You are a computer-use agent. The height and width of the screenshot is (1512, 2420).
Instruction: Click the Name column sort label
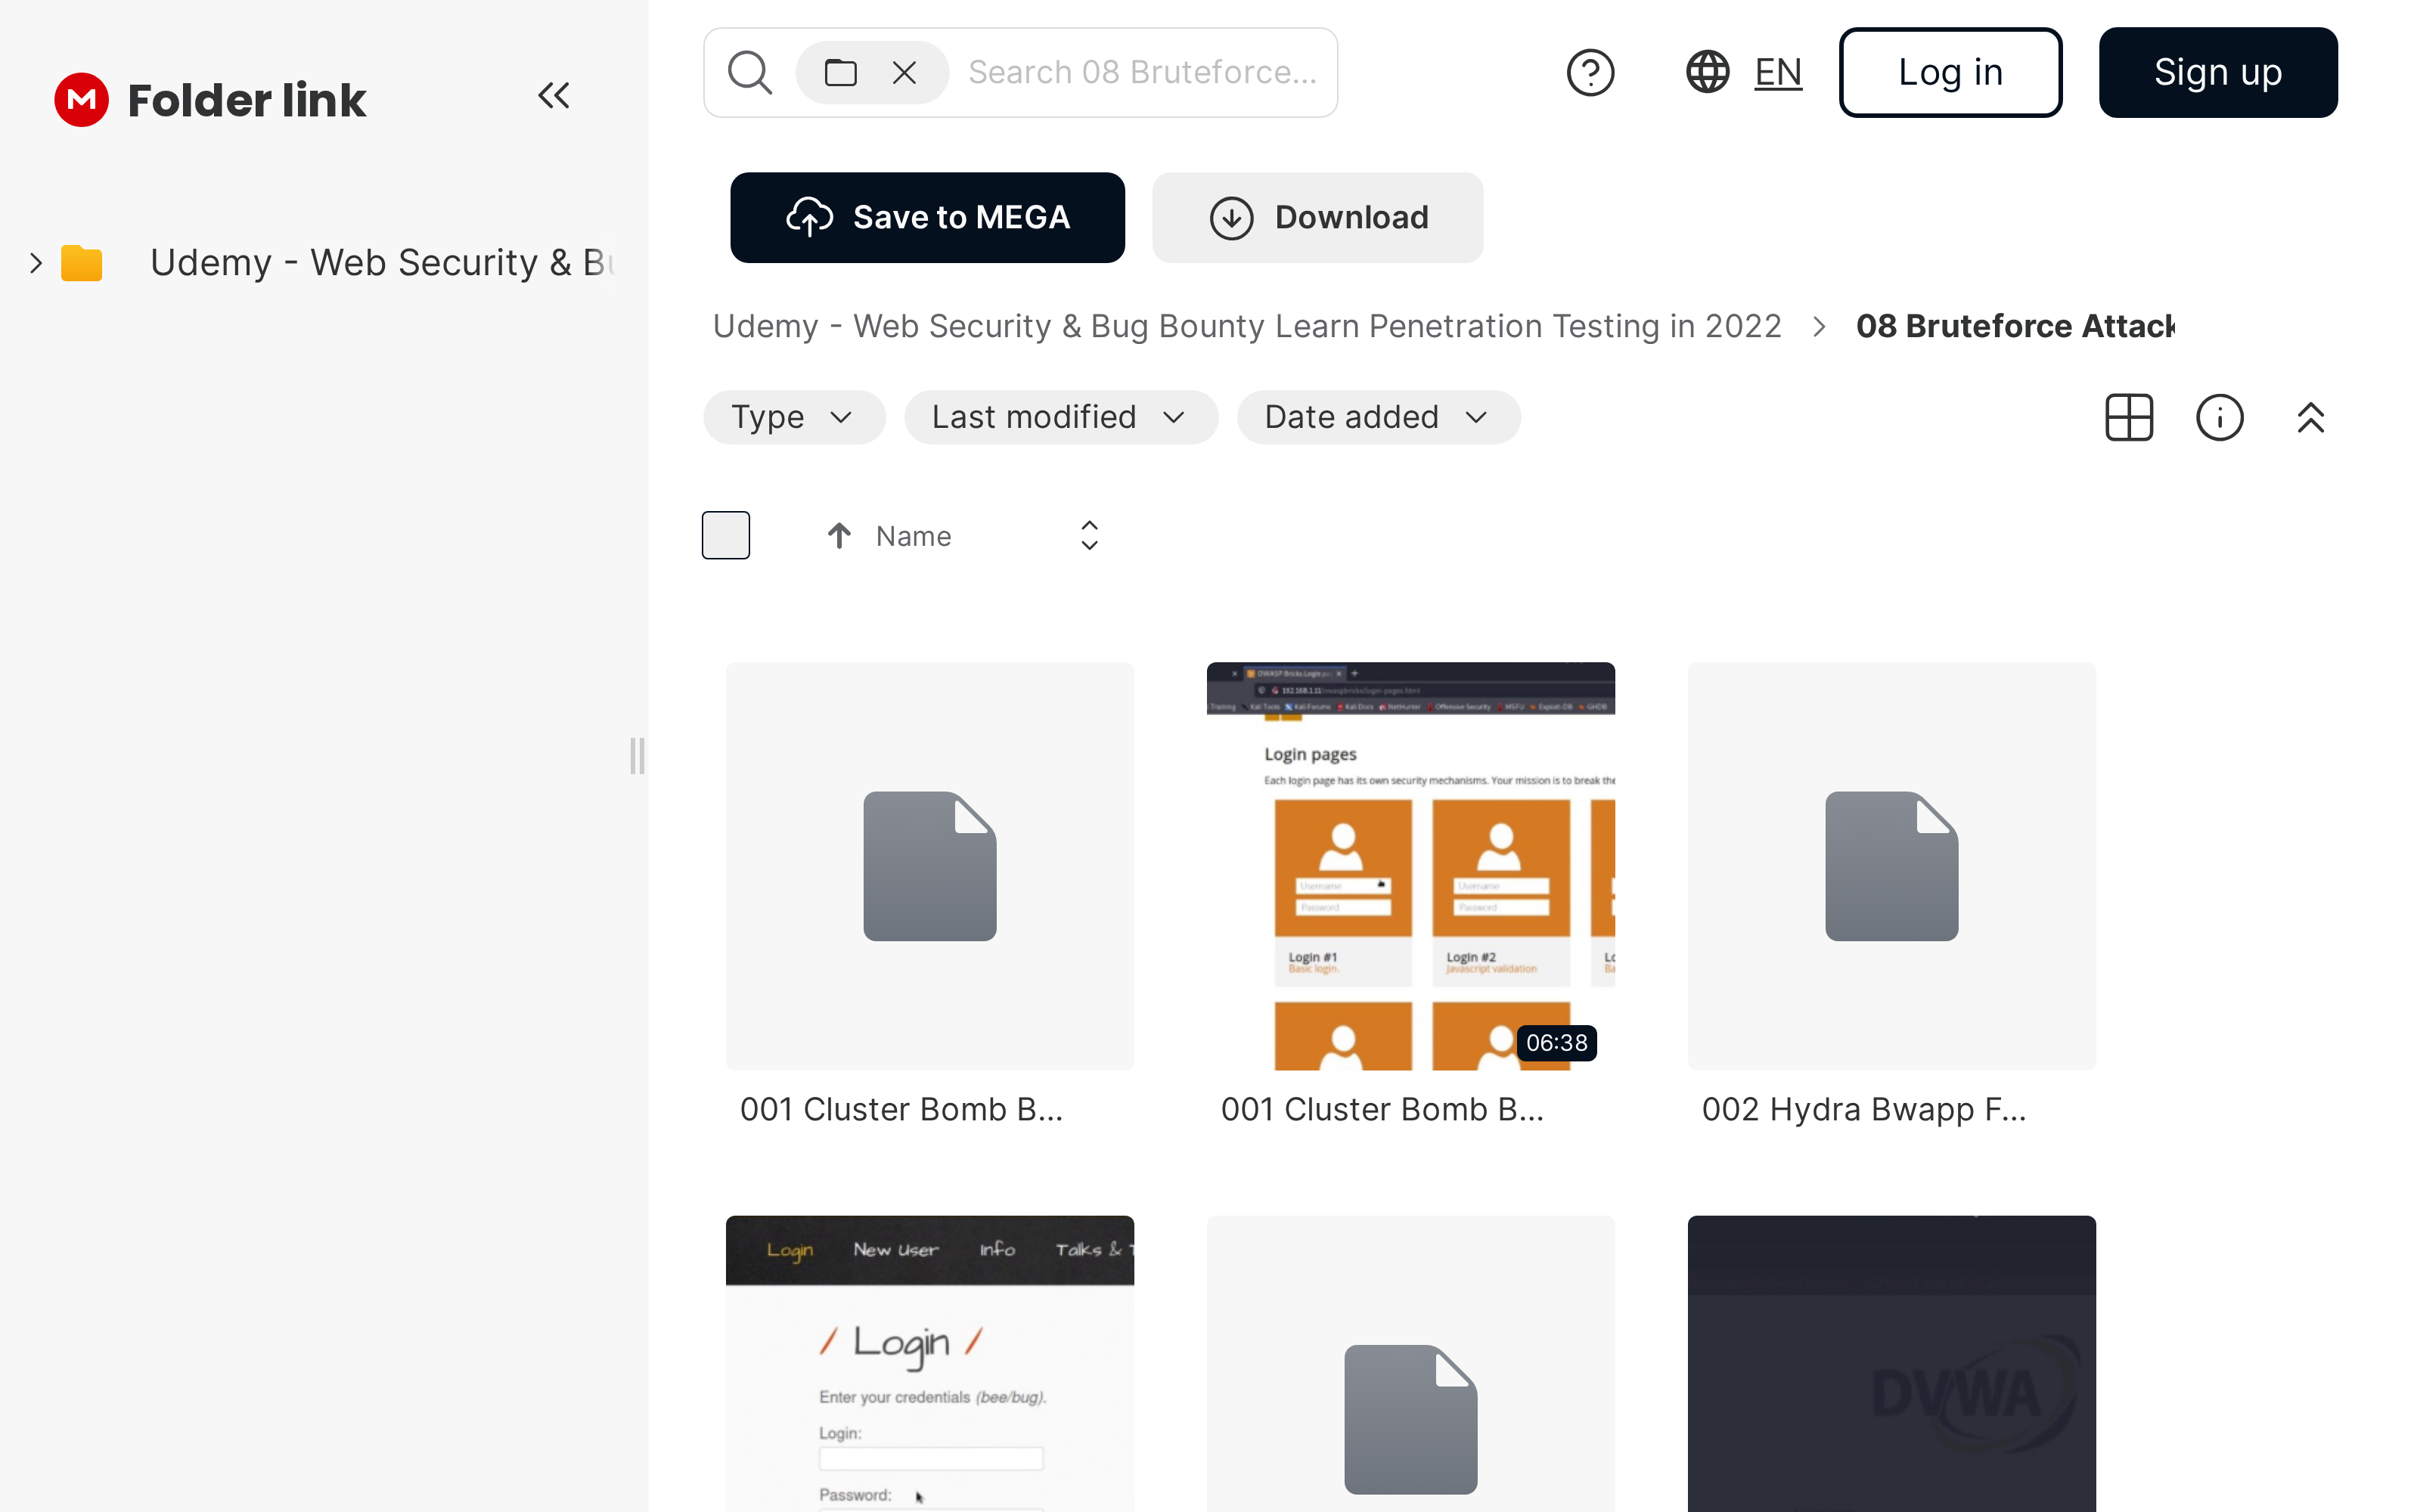(x=913, y=536)
